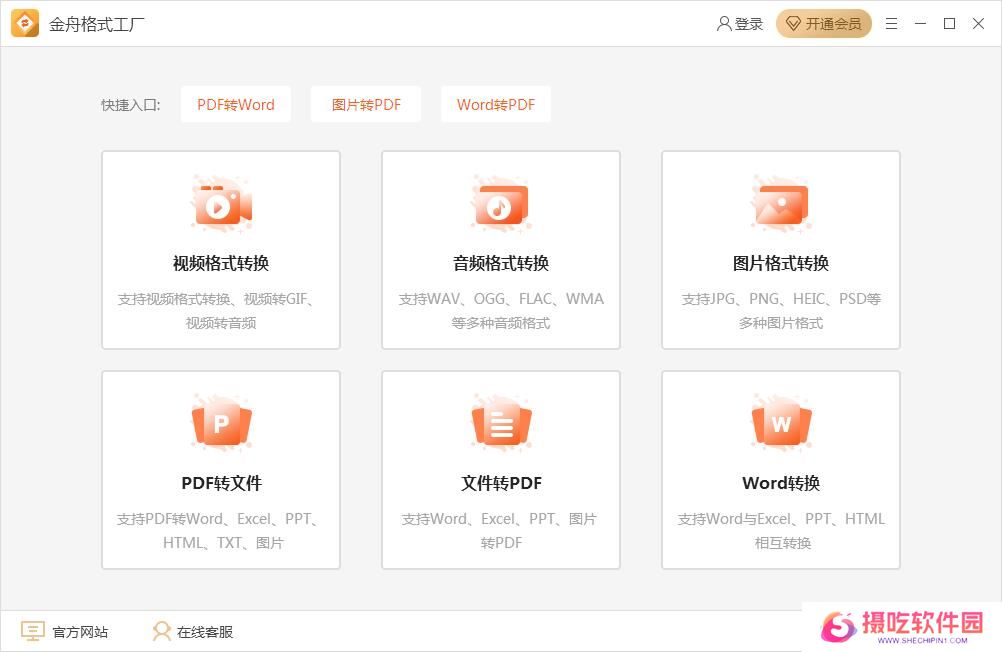The width and height of the screenshot is (1002, 652).
Task: Select the 视频格式转换 title
Action: 221,263
